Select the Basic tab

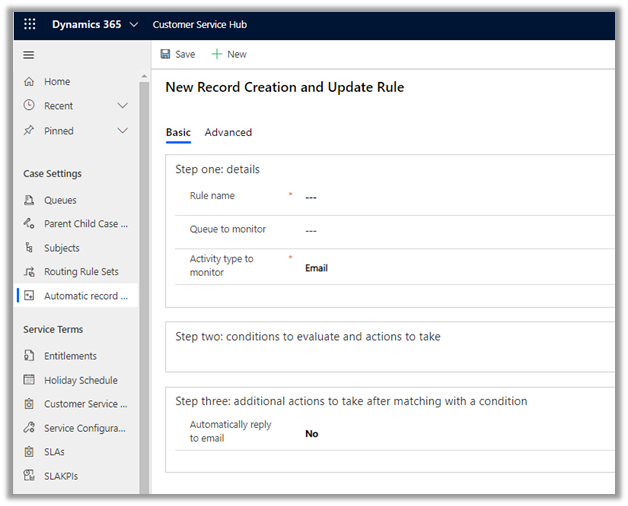click(178, 132)
